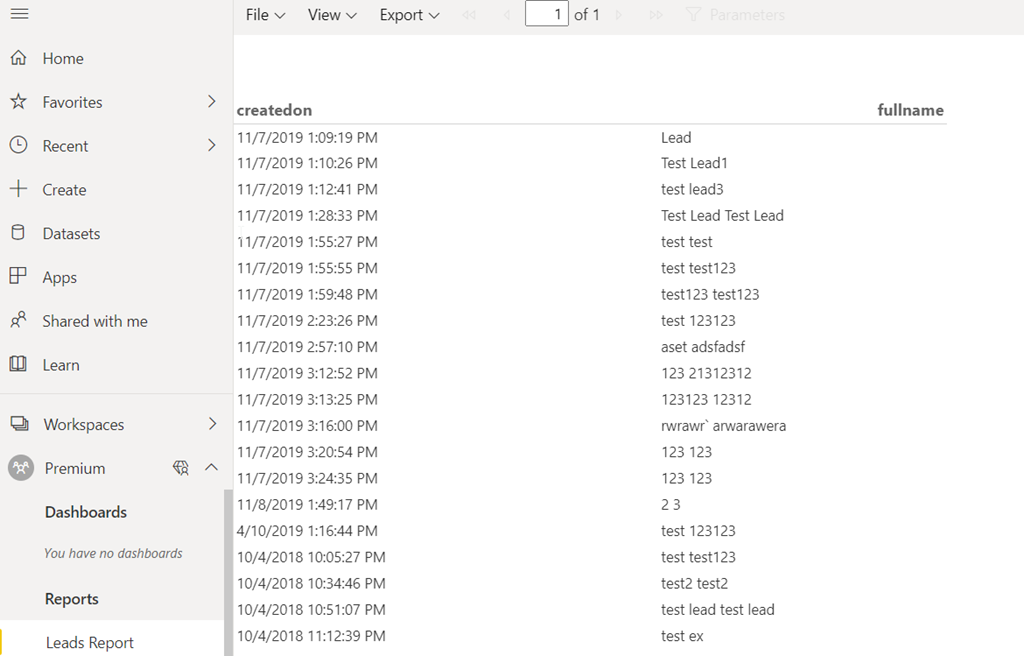Collapse the Premium workspace section
Viewport: 1024px width, 656px height.
pos(211,468)
